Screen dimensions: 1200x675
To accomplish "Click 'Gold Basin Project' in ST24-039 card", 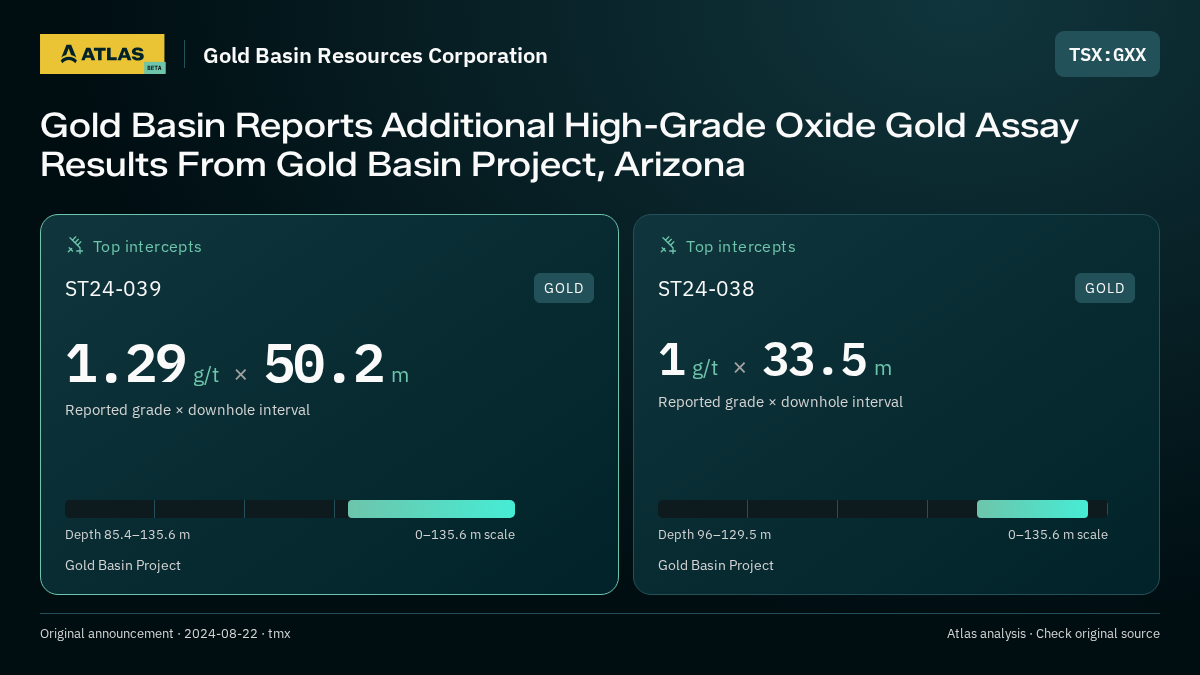I will [123, 566].
